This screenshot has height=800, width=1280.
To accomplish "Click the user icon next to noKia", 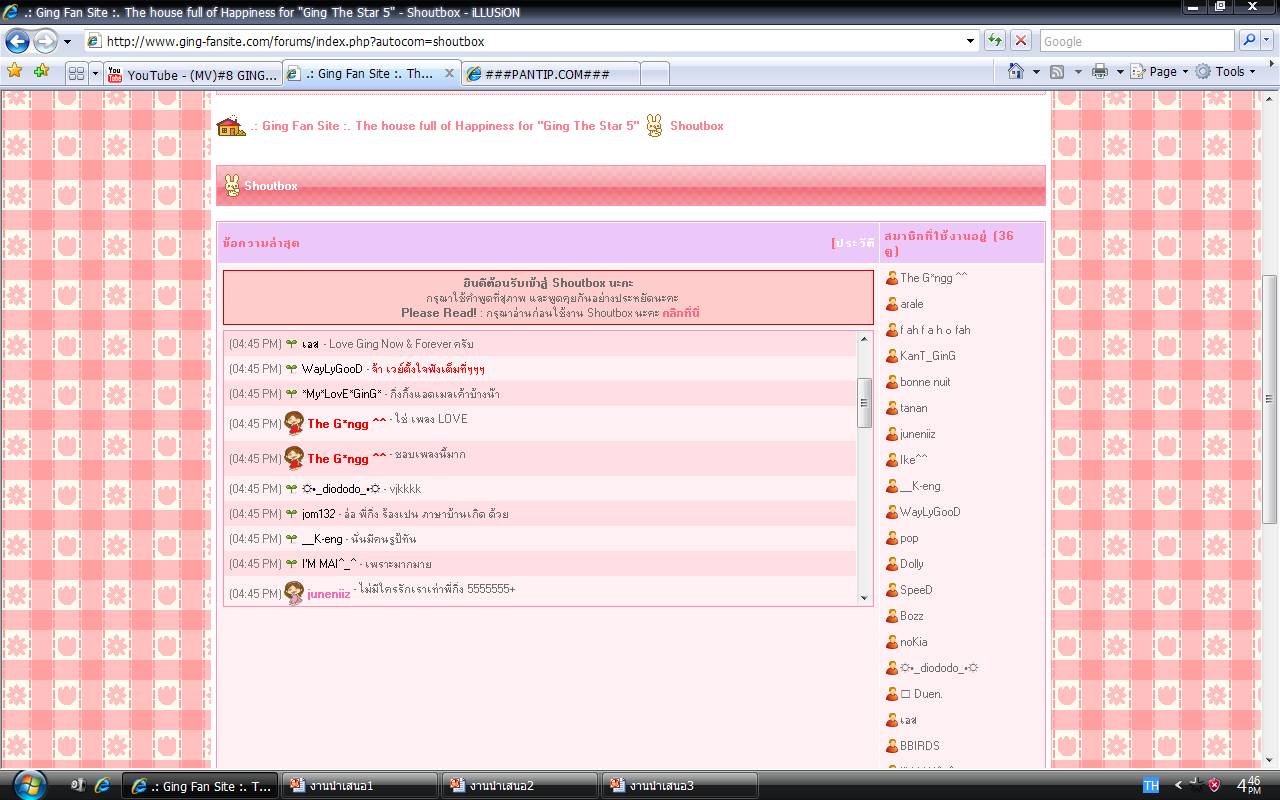I will (892, 642).
